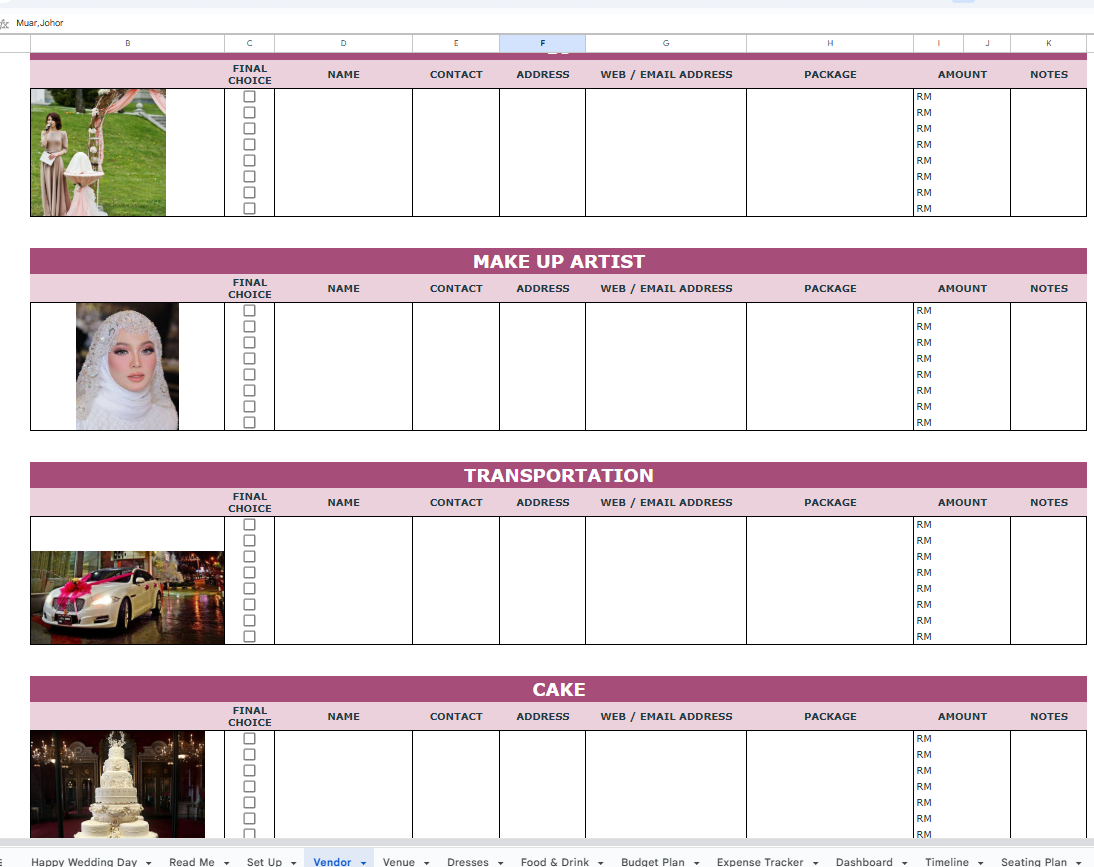Viewport: 1094px width, 867px height.
Task: Open dropdown arrow beside Happy Wedding Day tab
Action: tap(148, 862)
